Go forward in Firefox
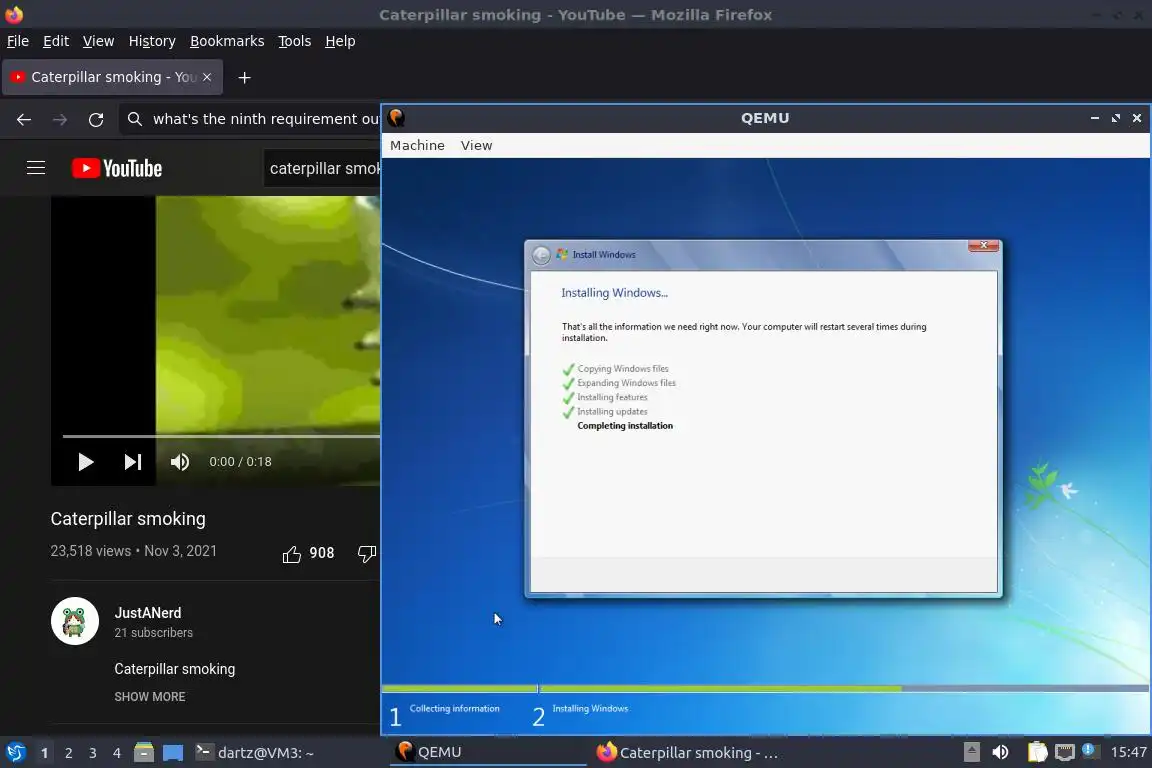 (60, 119)
